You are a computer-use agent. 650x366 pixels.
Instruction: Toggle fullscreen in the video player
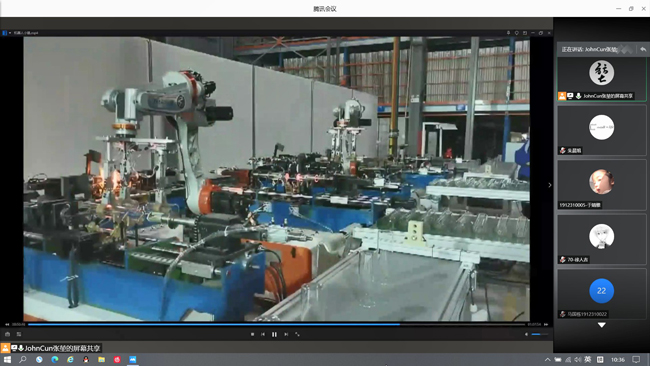click(297, 334)
